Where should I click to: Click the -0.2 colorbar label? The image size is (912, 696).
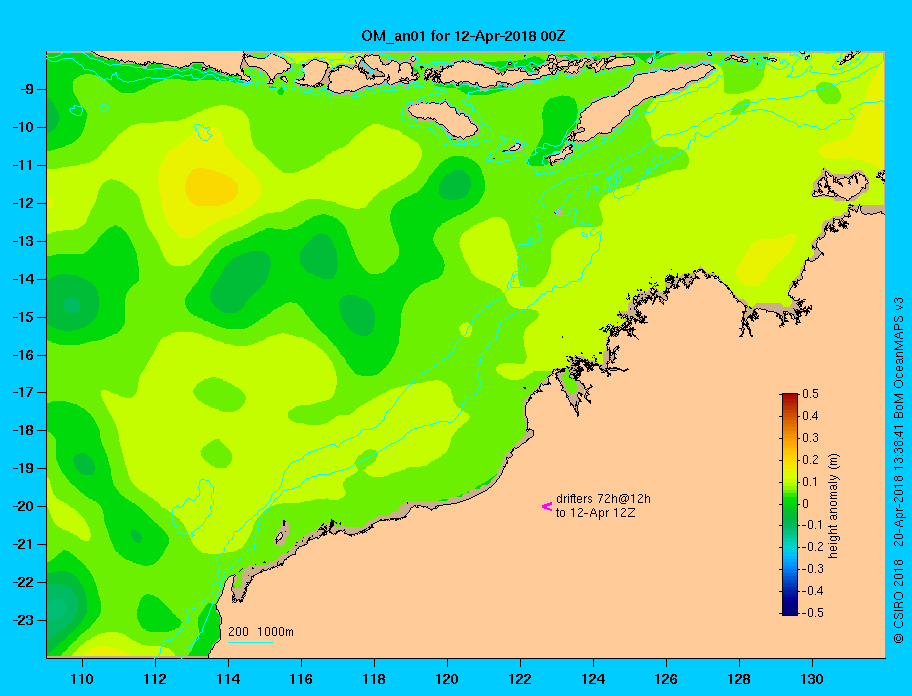[x=813, y=547]
